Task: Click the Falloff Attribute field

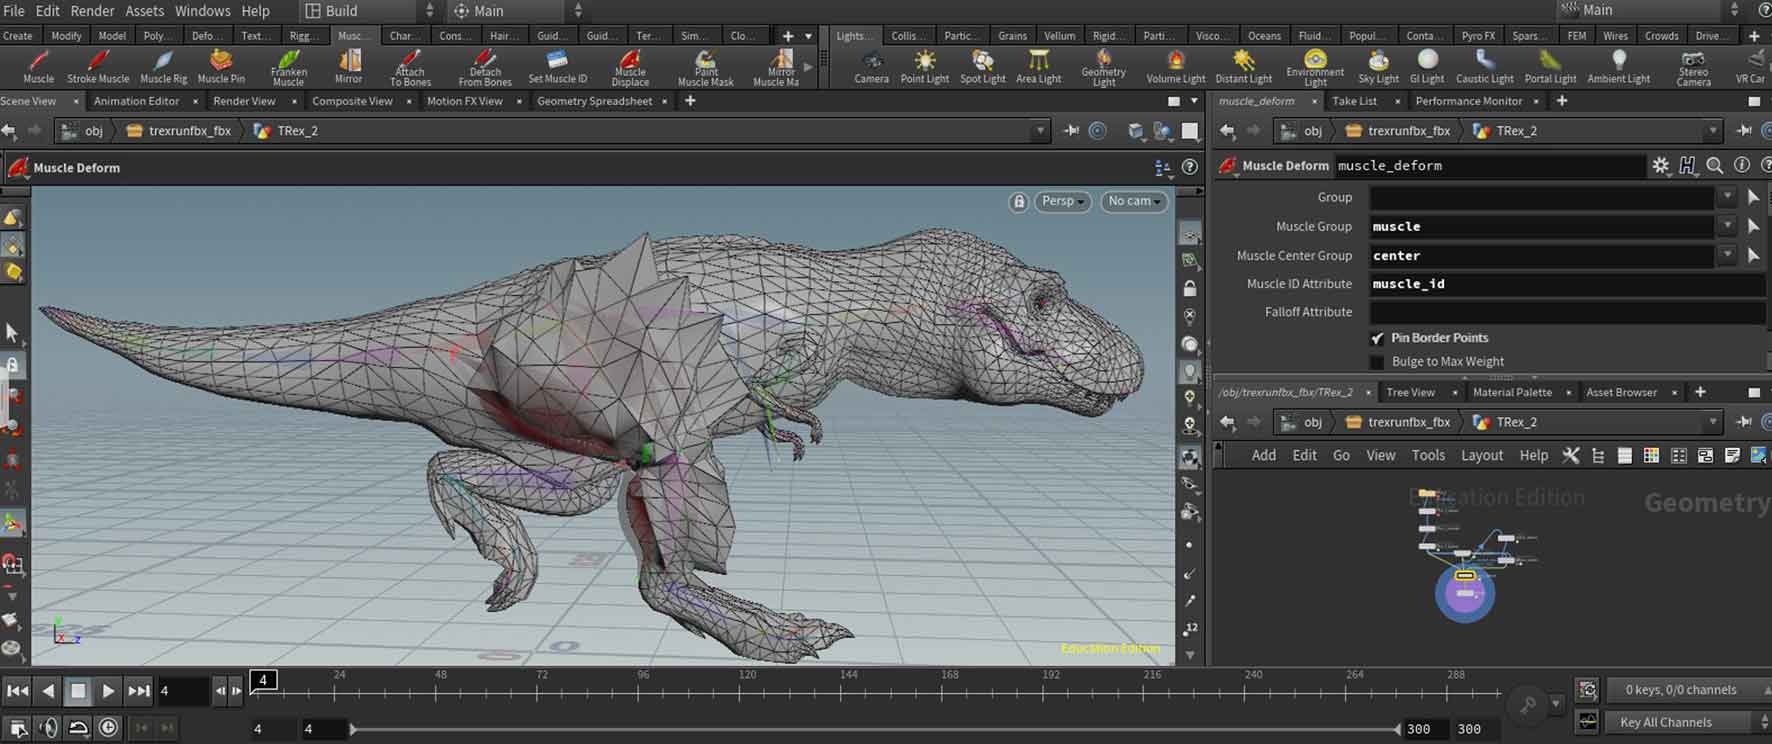Action: (1566, 312)
